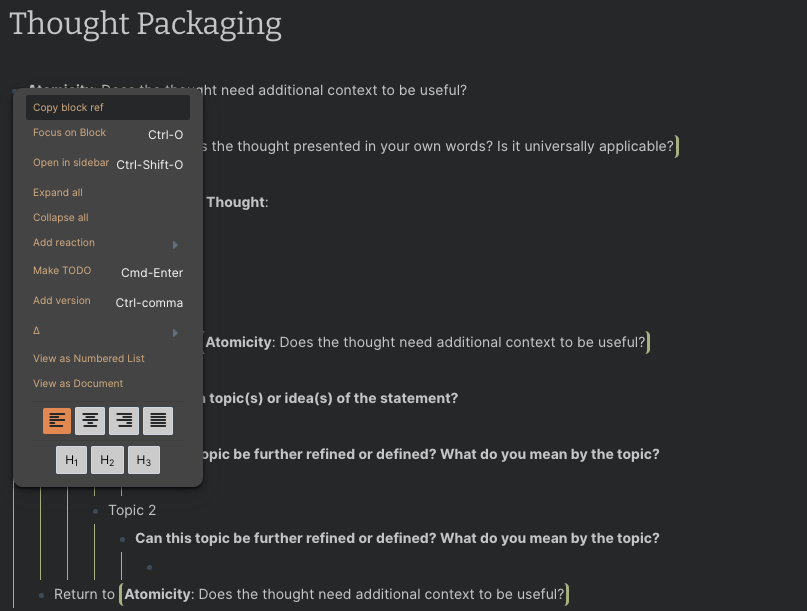
Task: Switch to View as Document
Action: click(x=78, y=383)
